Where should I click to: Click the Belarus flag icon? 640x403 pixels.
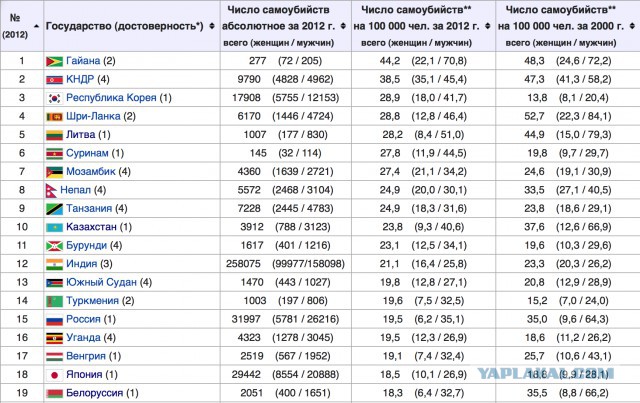[x=54, y=394]
